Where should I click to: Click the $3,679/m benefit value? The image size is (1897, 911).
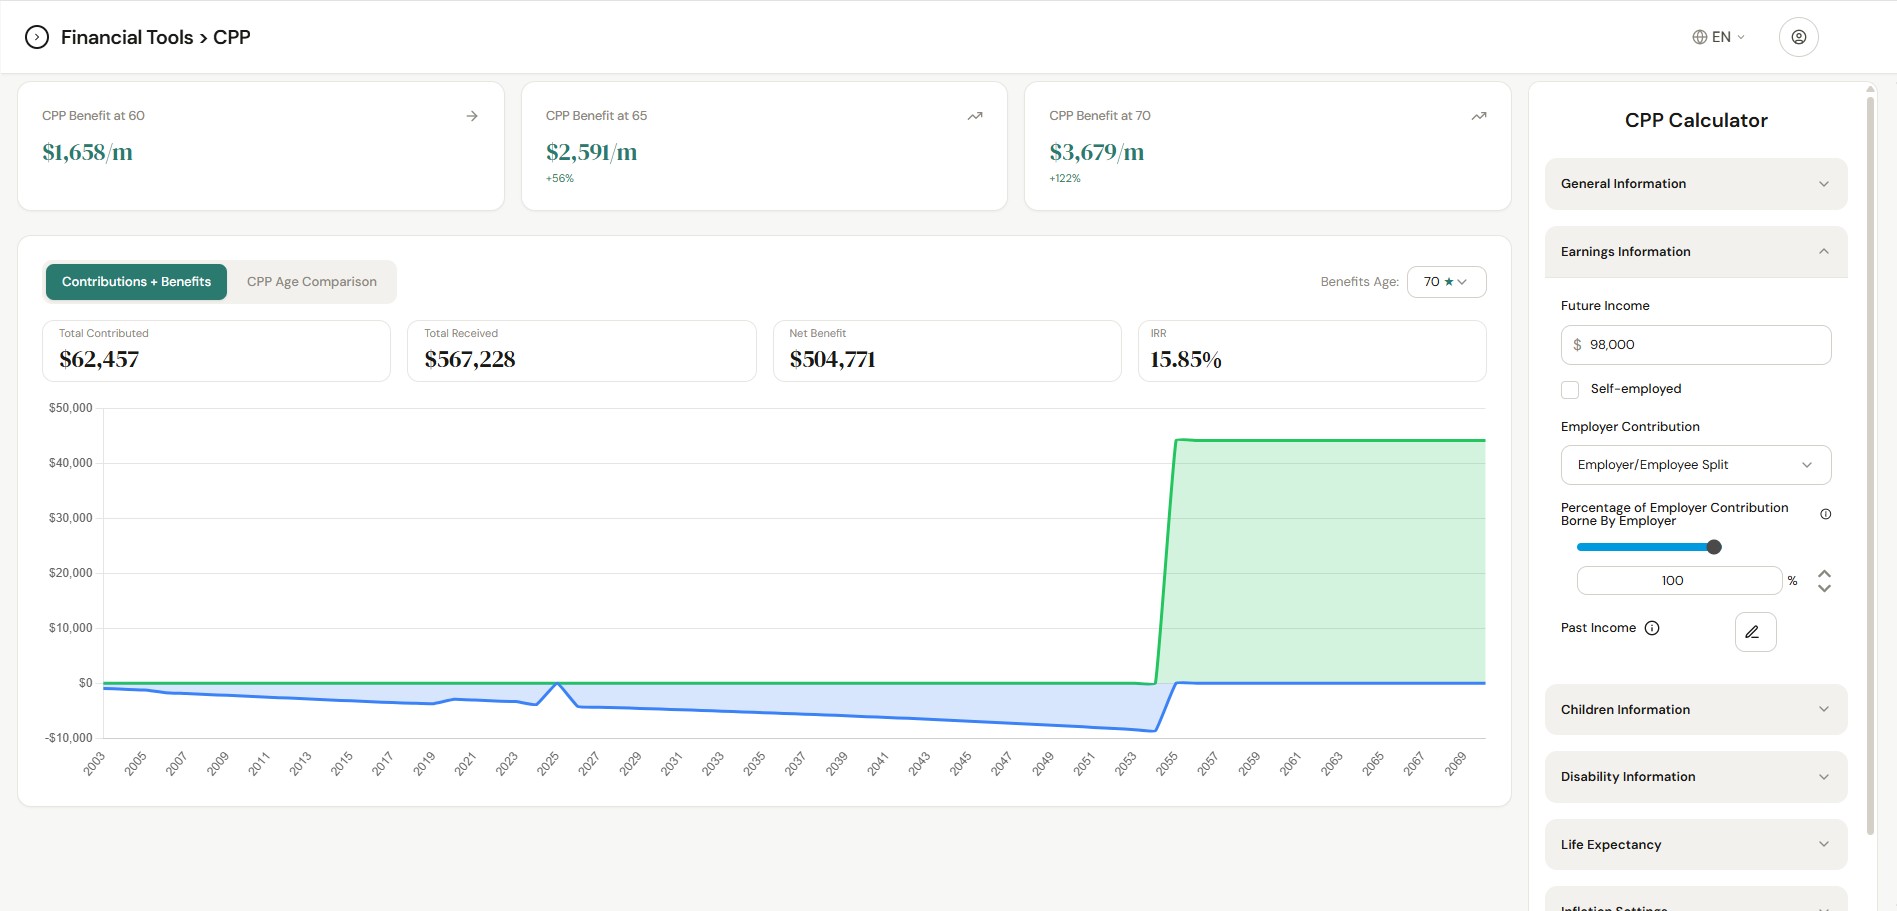[1096, 152]
